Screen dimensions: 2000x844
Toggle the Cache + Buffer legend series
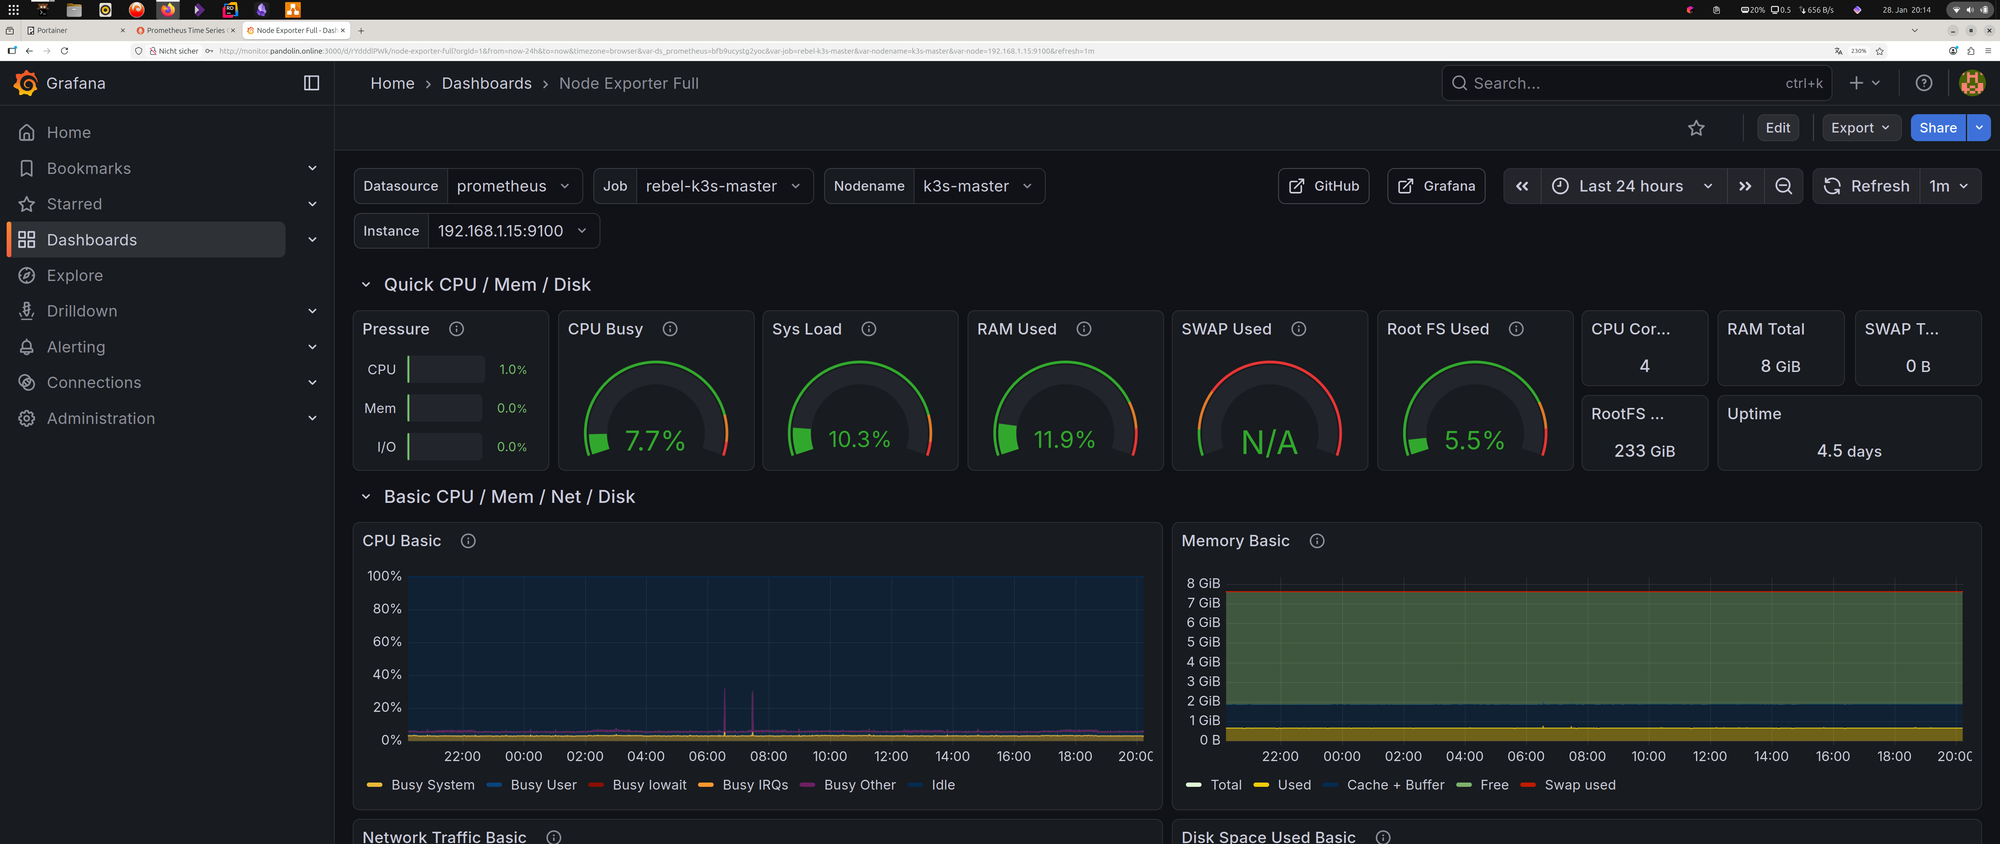point(1394,785)
